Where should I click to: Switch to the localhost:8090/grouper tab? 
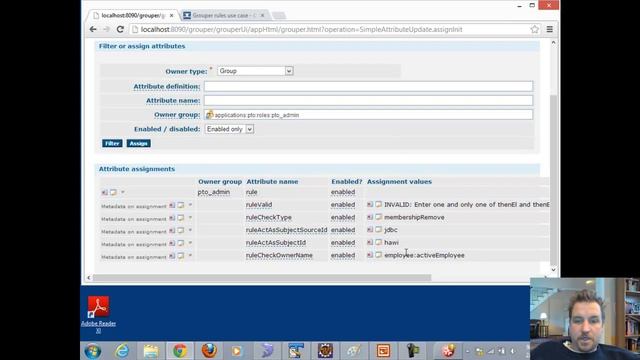(132, 16)
